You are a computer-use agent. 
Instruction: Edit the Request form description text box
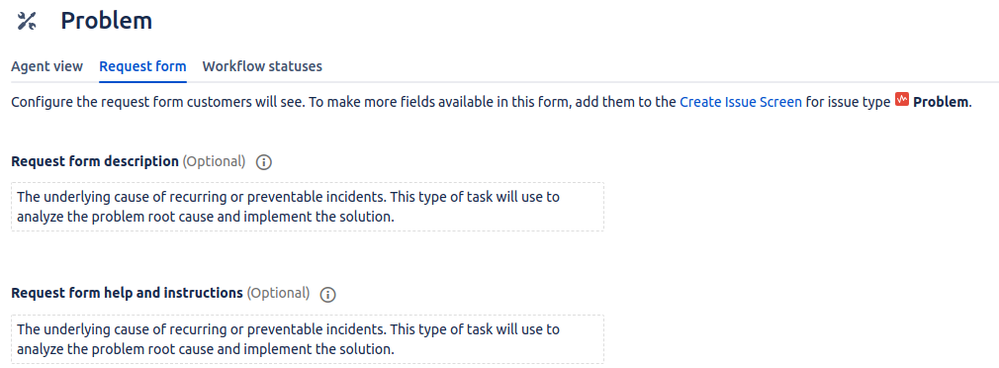[x=308, y=207]
